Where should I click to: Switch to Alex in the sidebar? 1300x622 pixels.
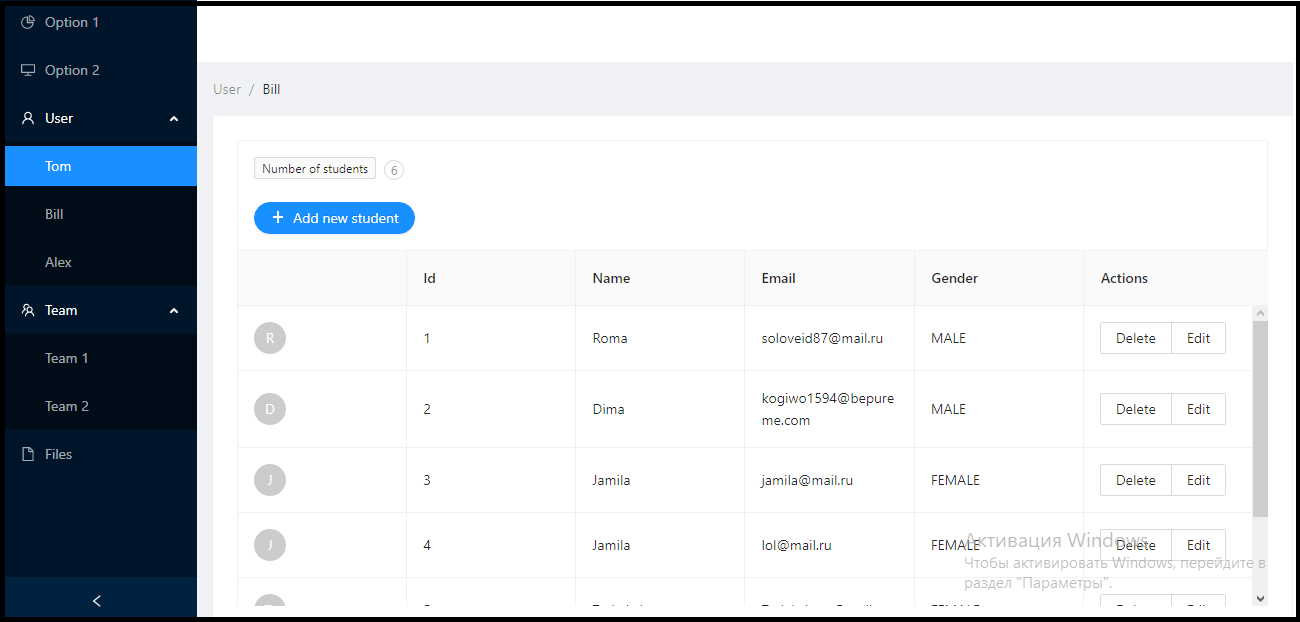tap(58, 261)
